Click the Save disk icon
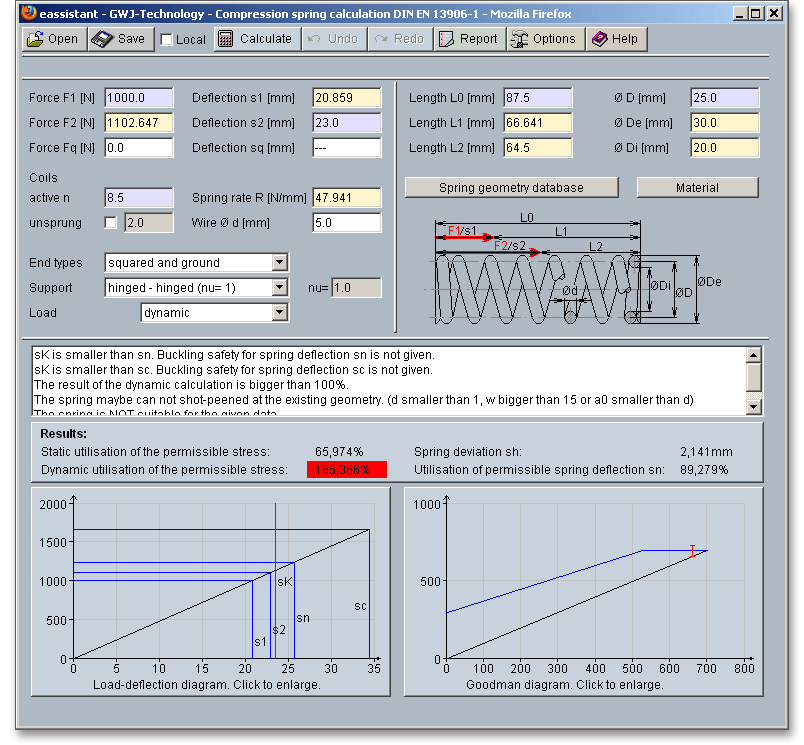Viewport: 804px width, 745px height. pyautogui.click(x=104, y=39)
